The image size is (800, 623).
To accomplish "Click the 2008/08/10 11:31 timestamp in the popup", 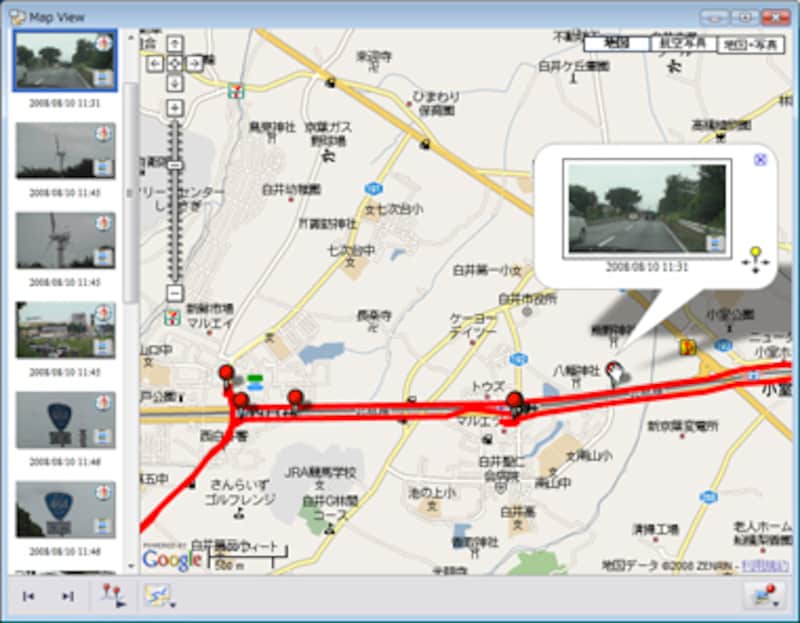I will tap(647, 267).
